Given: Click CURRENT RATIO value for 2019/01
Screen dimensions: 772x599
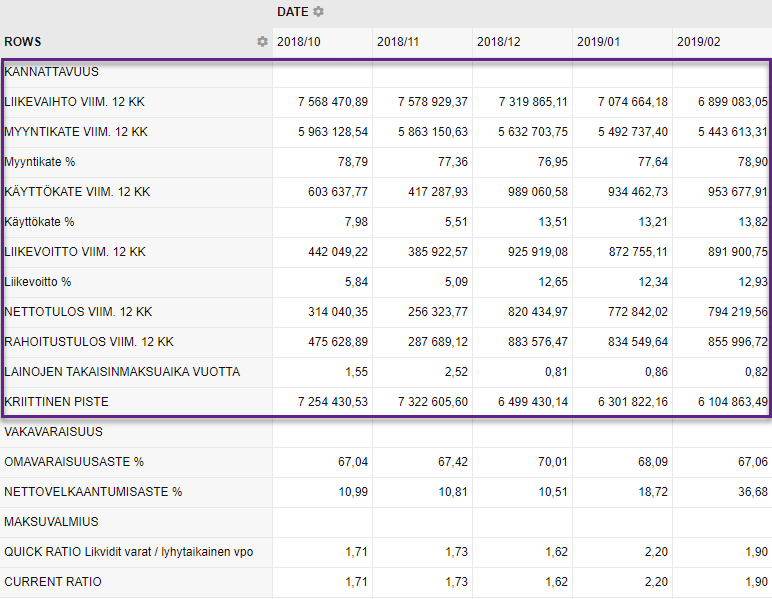Looking at the screenshot, I should pyautogui.click(x=656, y=582).
